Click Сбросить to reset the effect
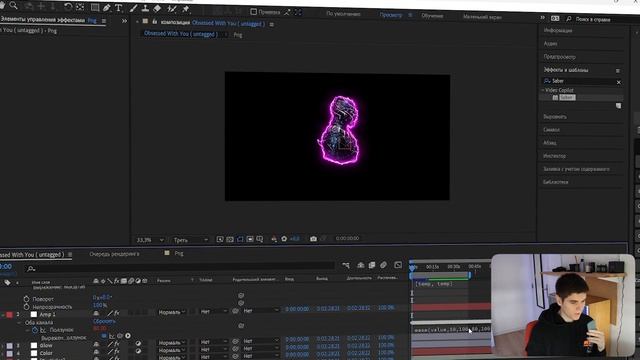The height and width of the screenshot is (360, 640). pos(104,321)
